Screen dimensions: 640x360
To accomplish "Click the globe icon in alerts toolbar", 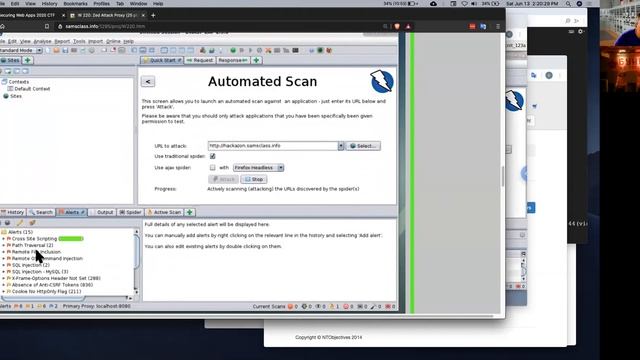I will (x=7, y=223).
